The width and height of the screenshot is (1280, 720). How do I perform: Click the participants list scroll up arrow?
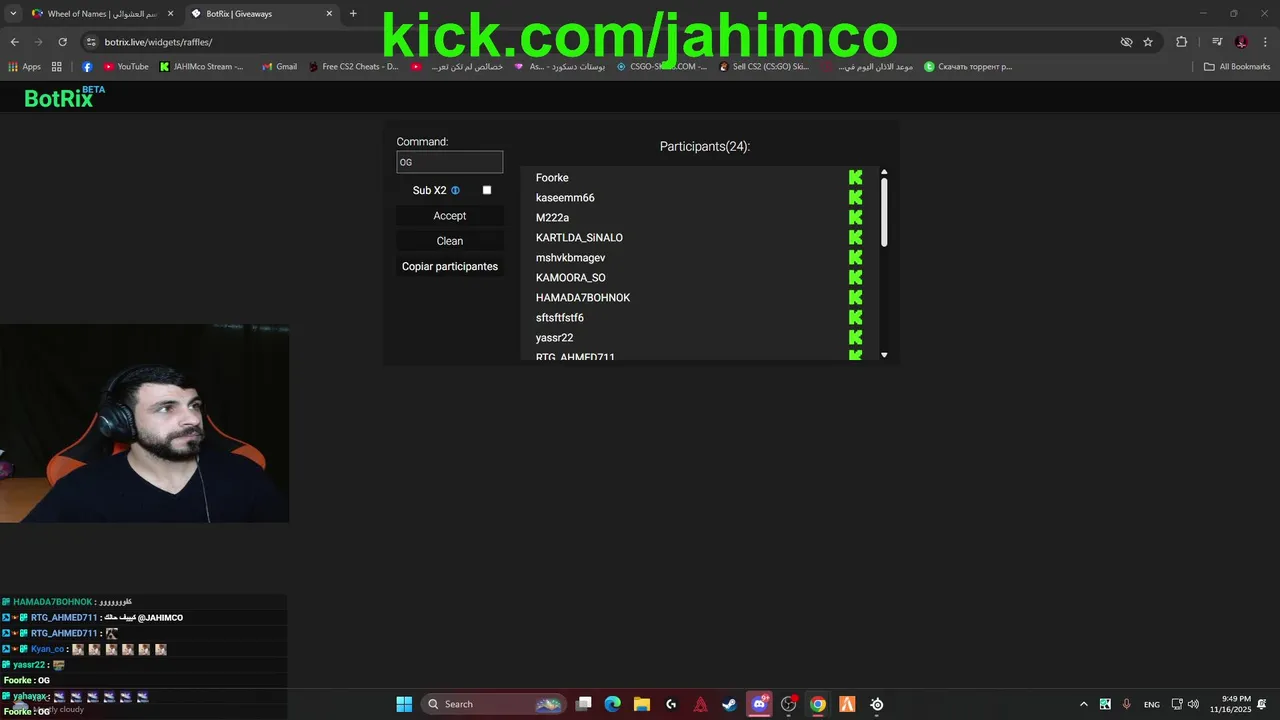tap(884, 172)
